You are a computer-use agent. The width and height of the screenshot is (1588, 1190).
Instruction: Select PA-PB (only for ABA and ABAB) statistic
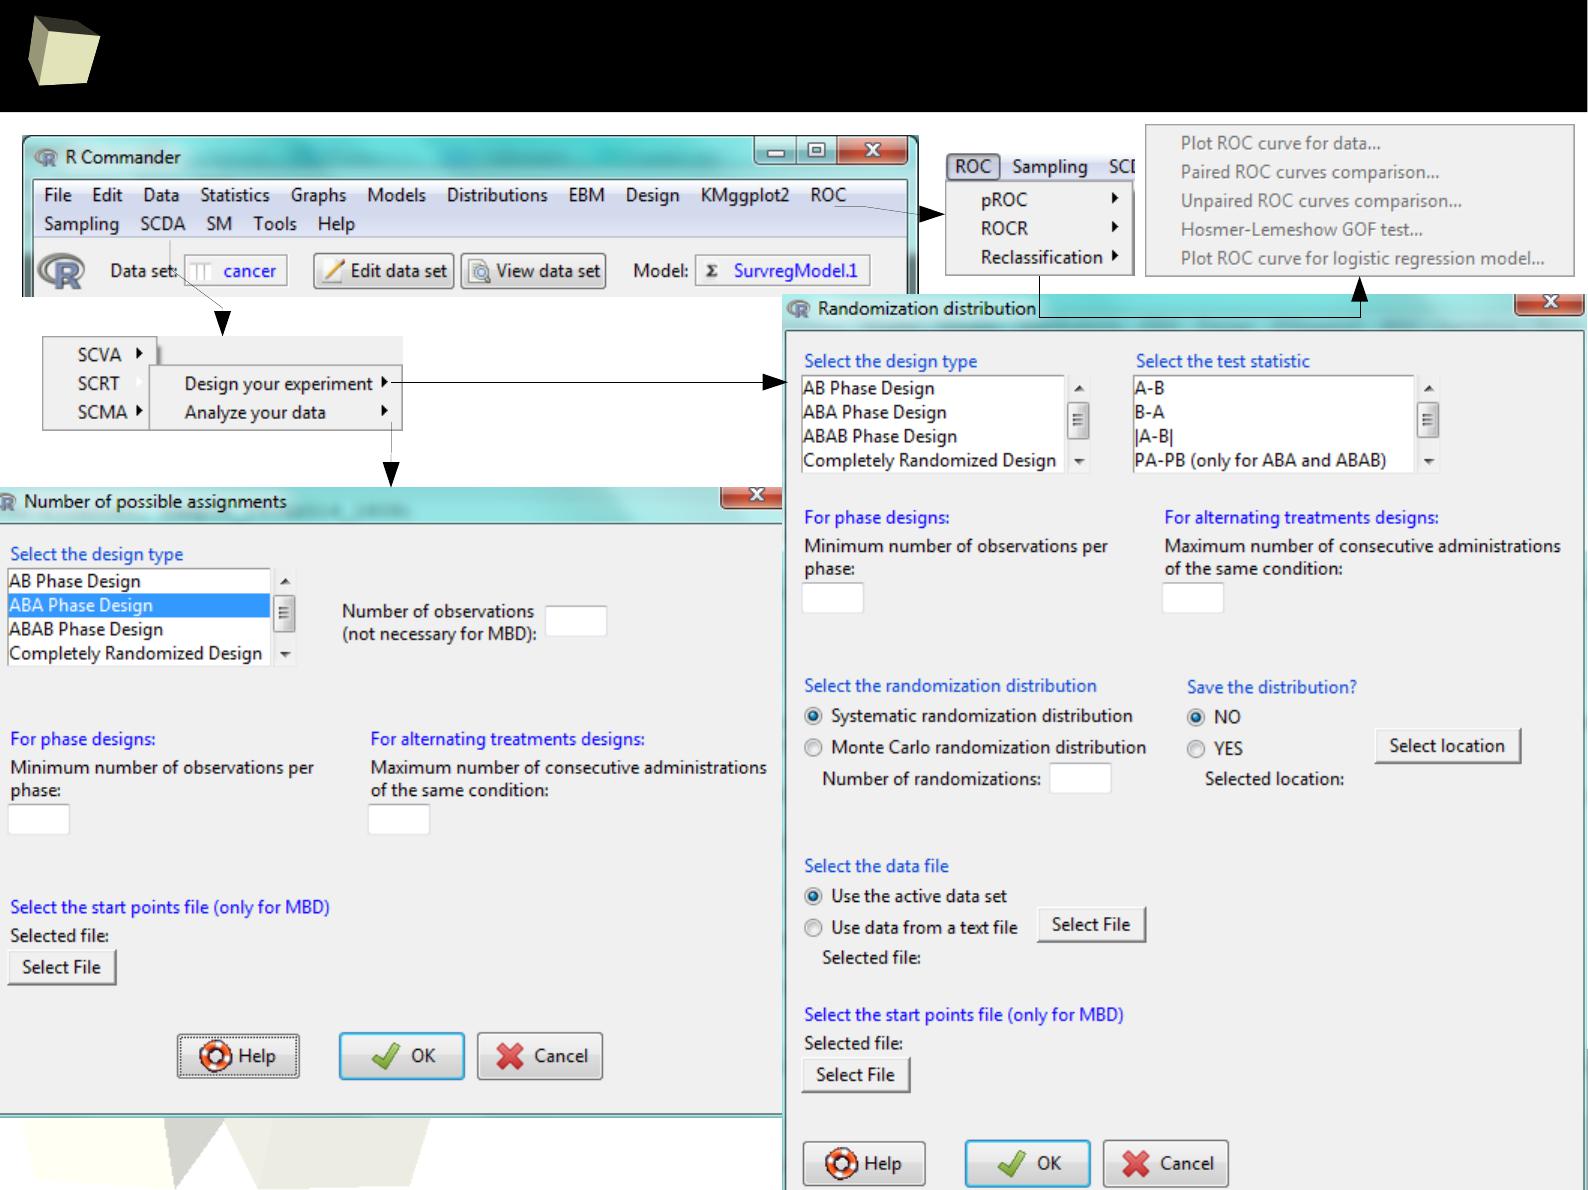1272,460
